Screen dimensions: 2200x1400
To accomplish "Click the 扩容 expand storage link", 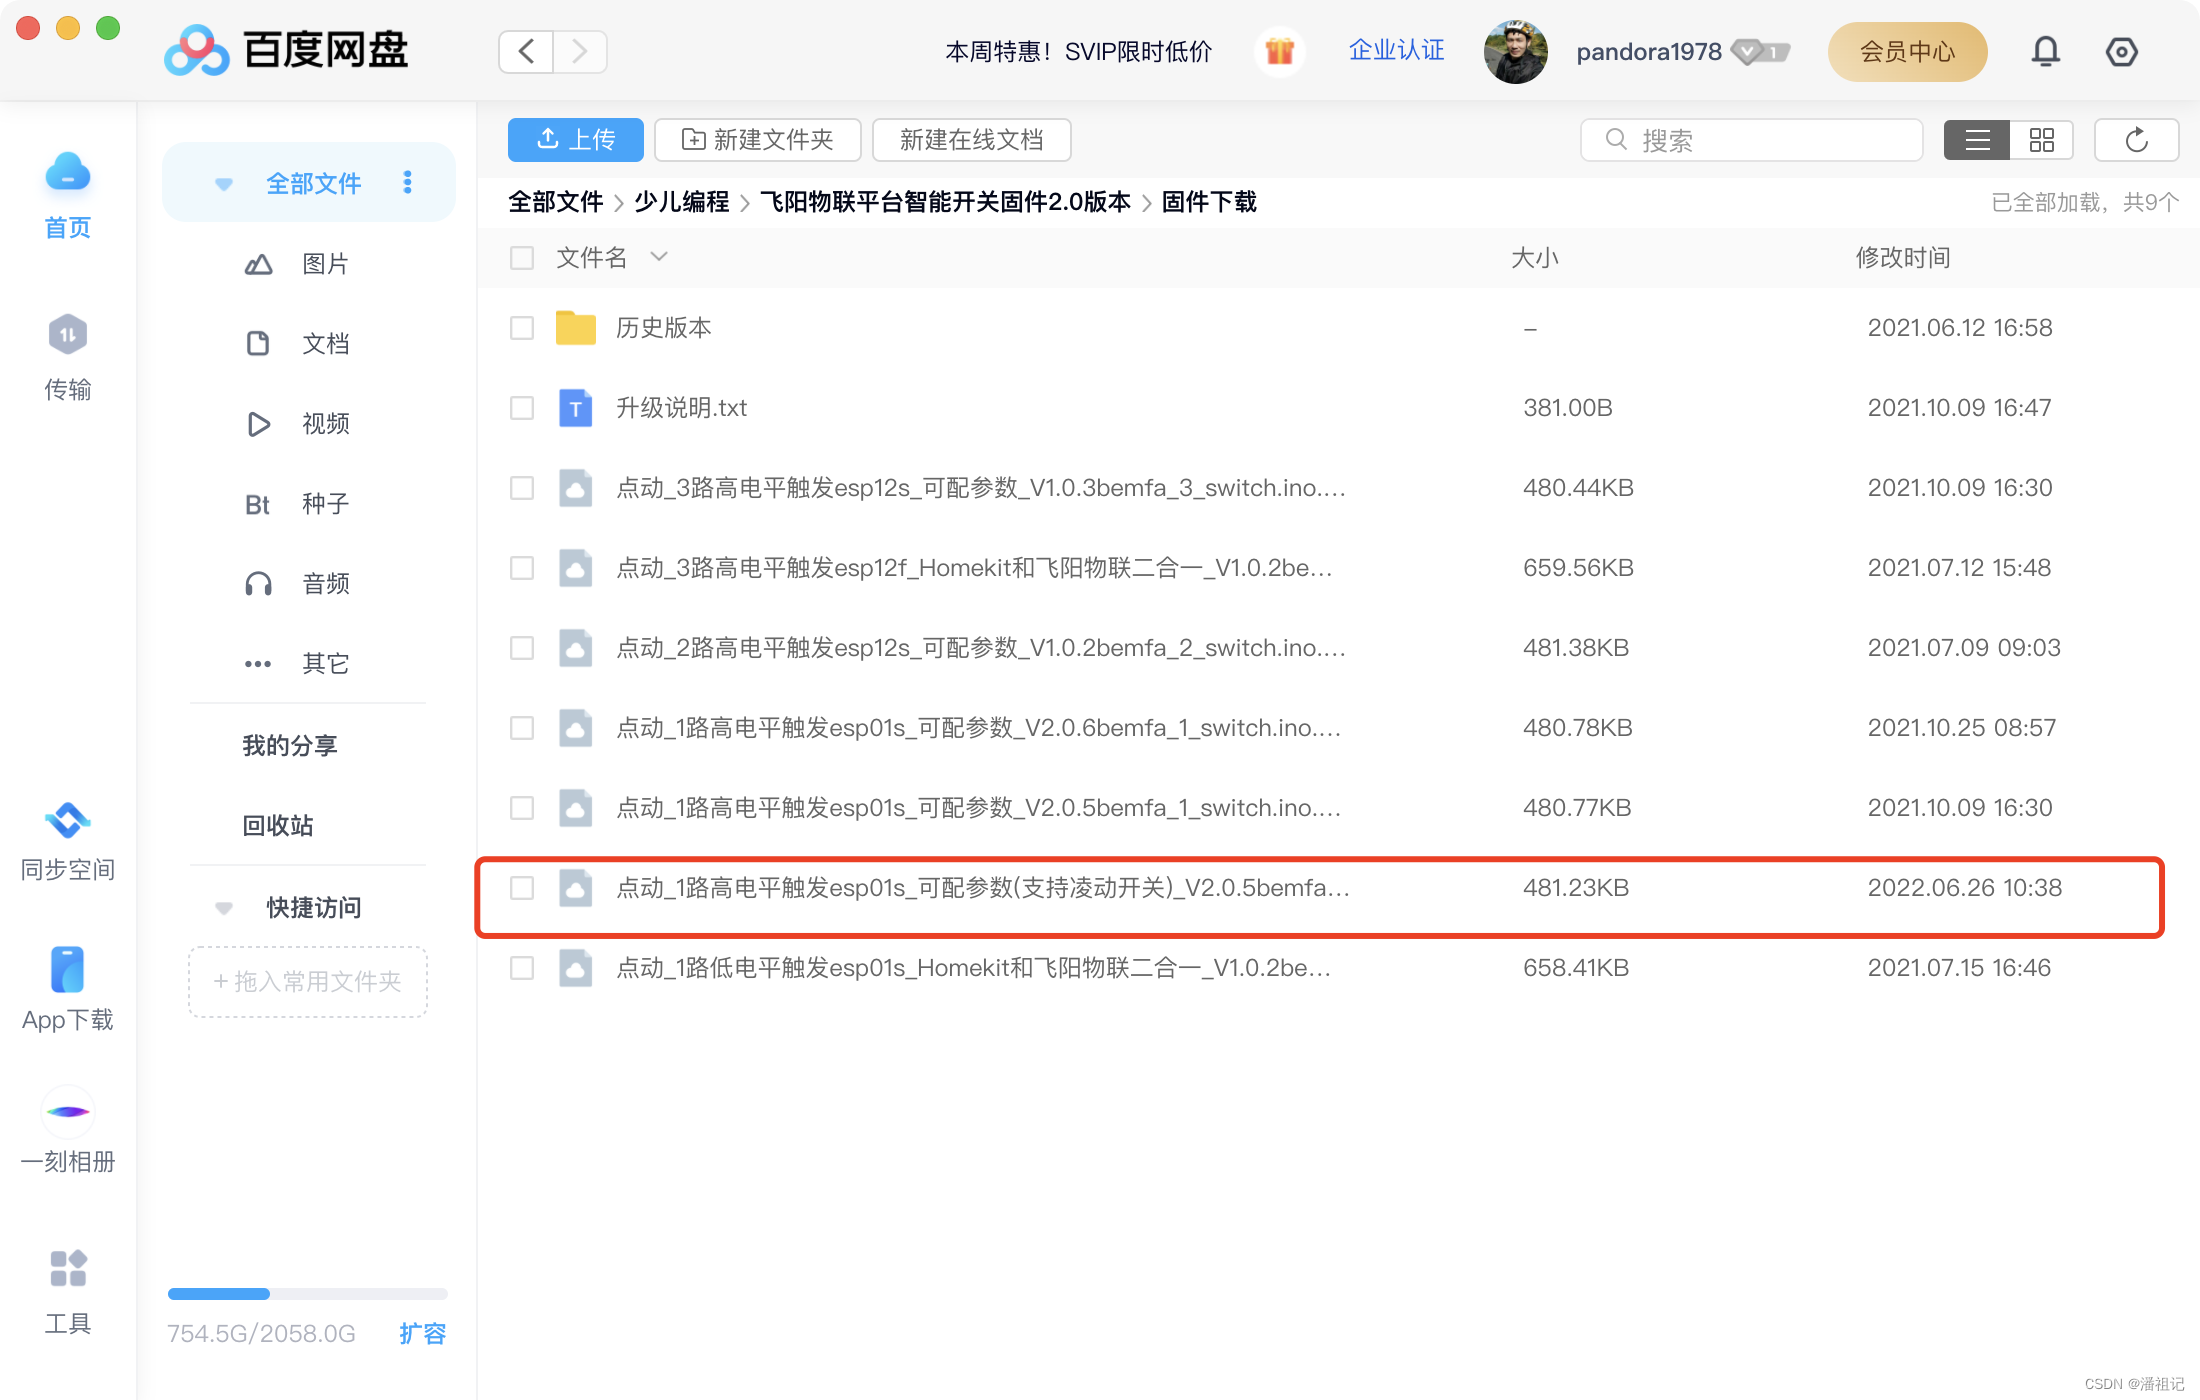I will click(x=422, y=1333).
